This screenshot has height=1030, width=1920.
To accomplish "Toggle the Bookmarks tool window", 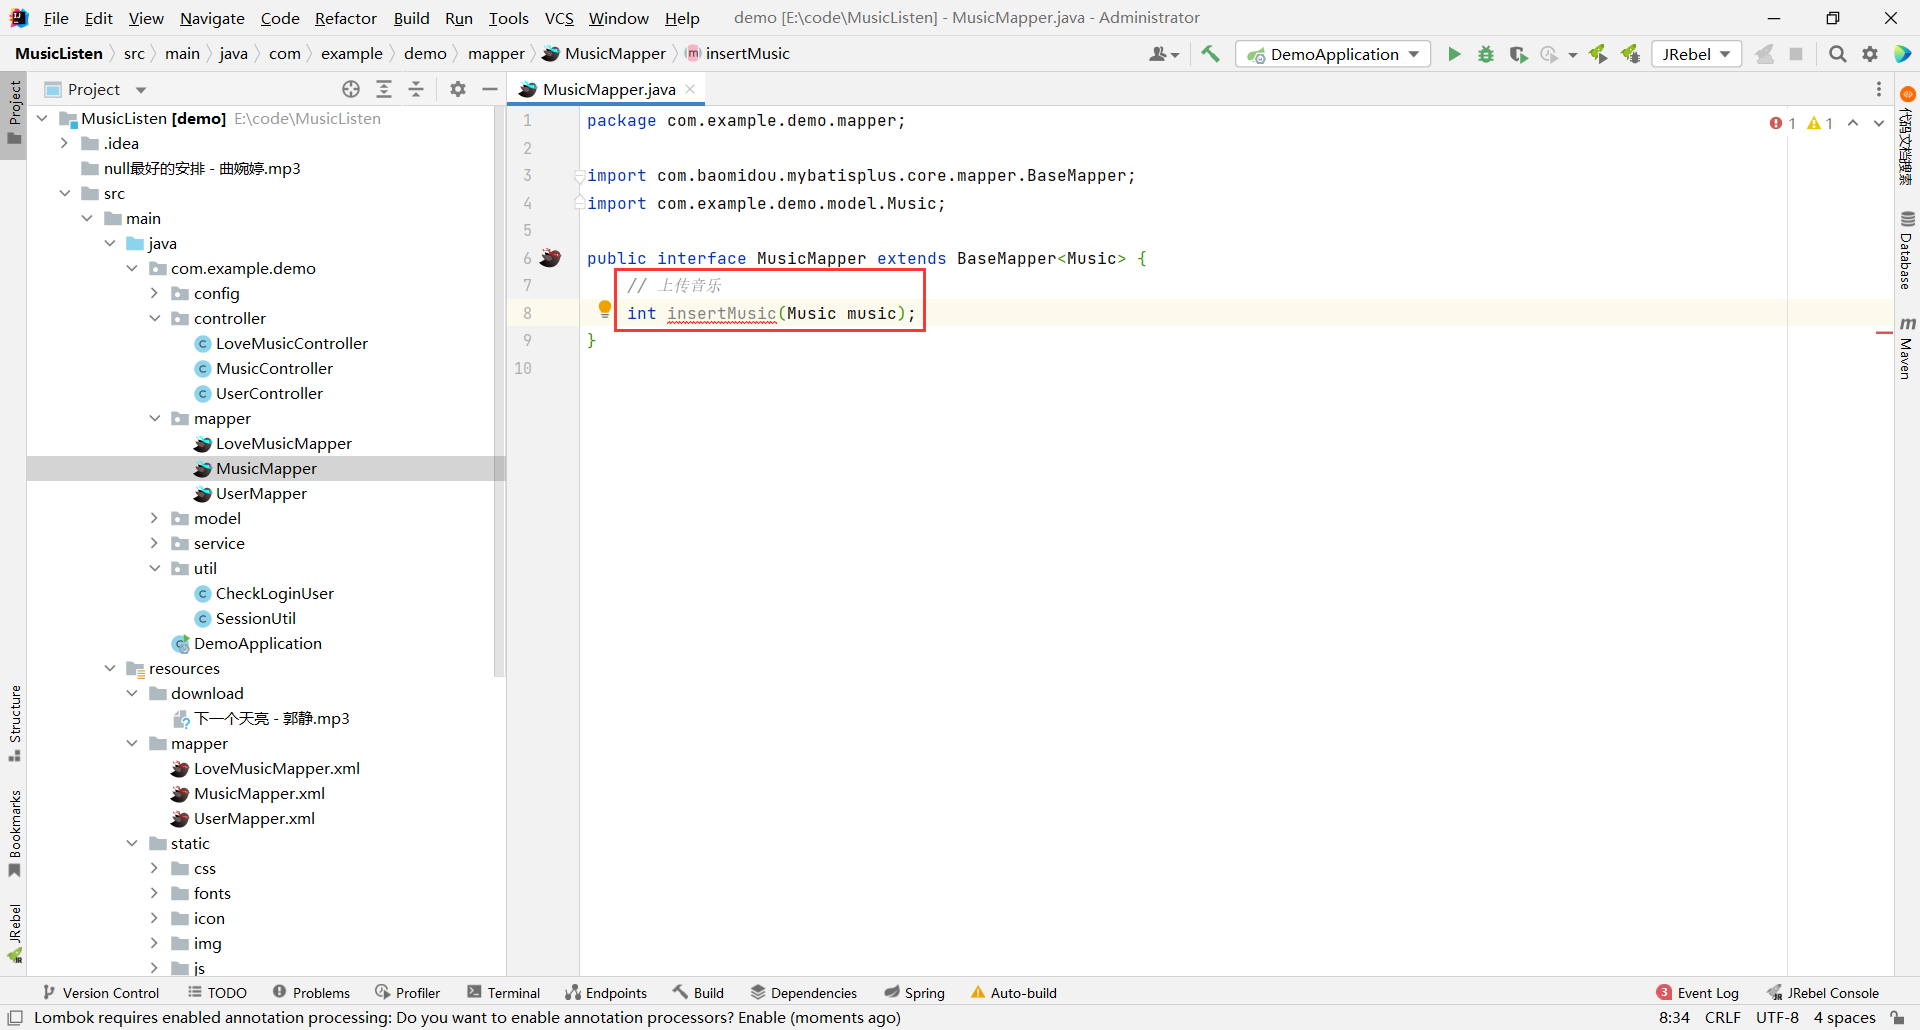I will pos(14,834).
